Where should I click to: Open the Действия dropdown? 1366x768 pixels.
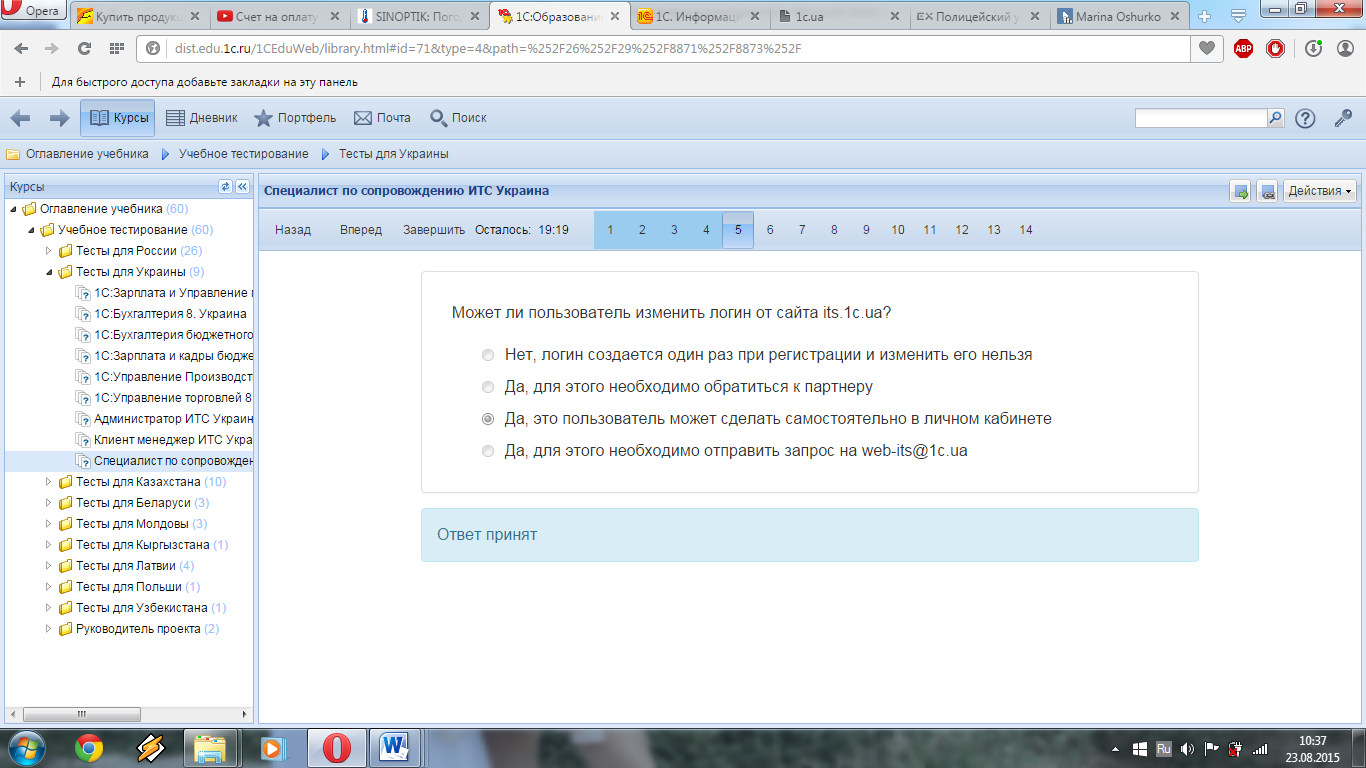pos(1320,191)
